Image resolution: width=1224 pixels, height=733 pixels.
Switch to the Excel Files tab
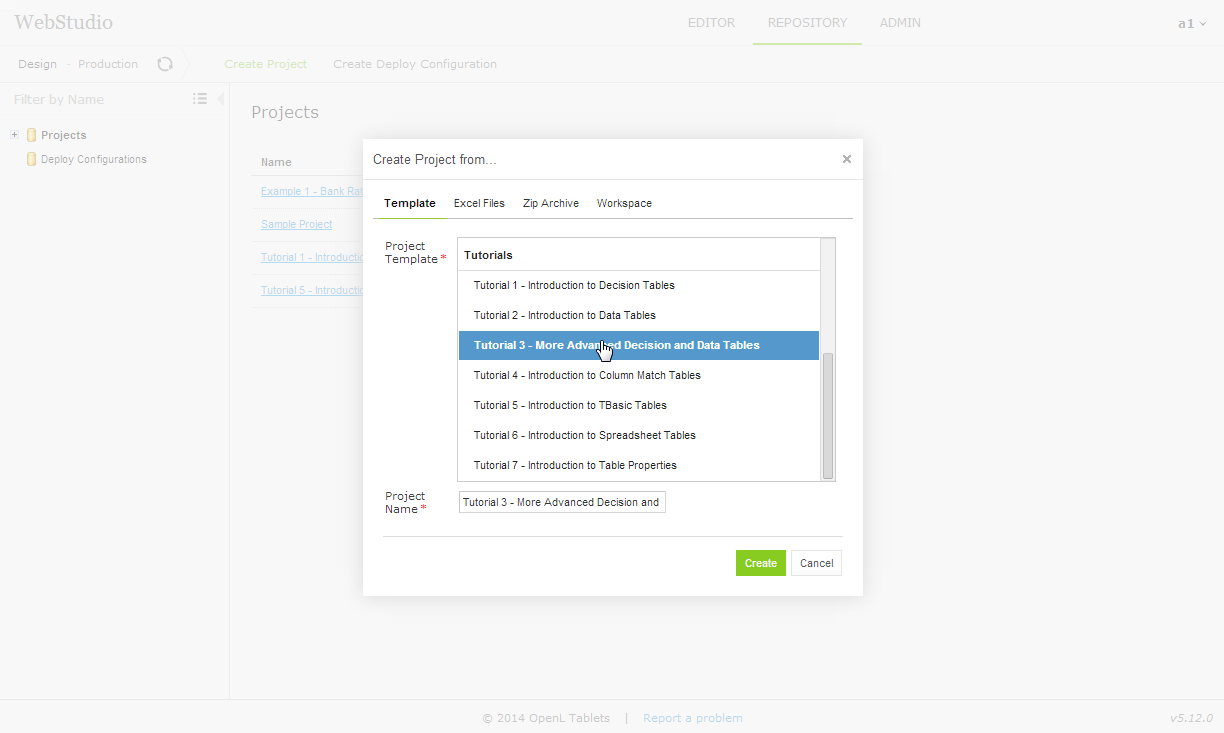479,202
